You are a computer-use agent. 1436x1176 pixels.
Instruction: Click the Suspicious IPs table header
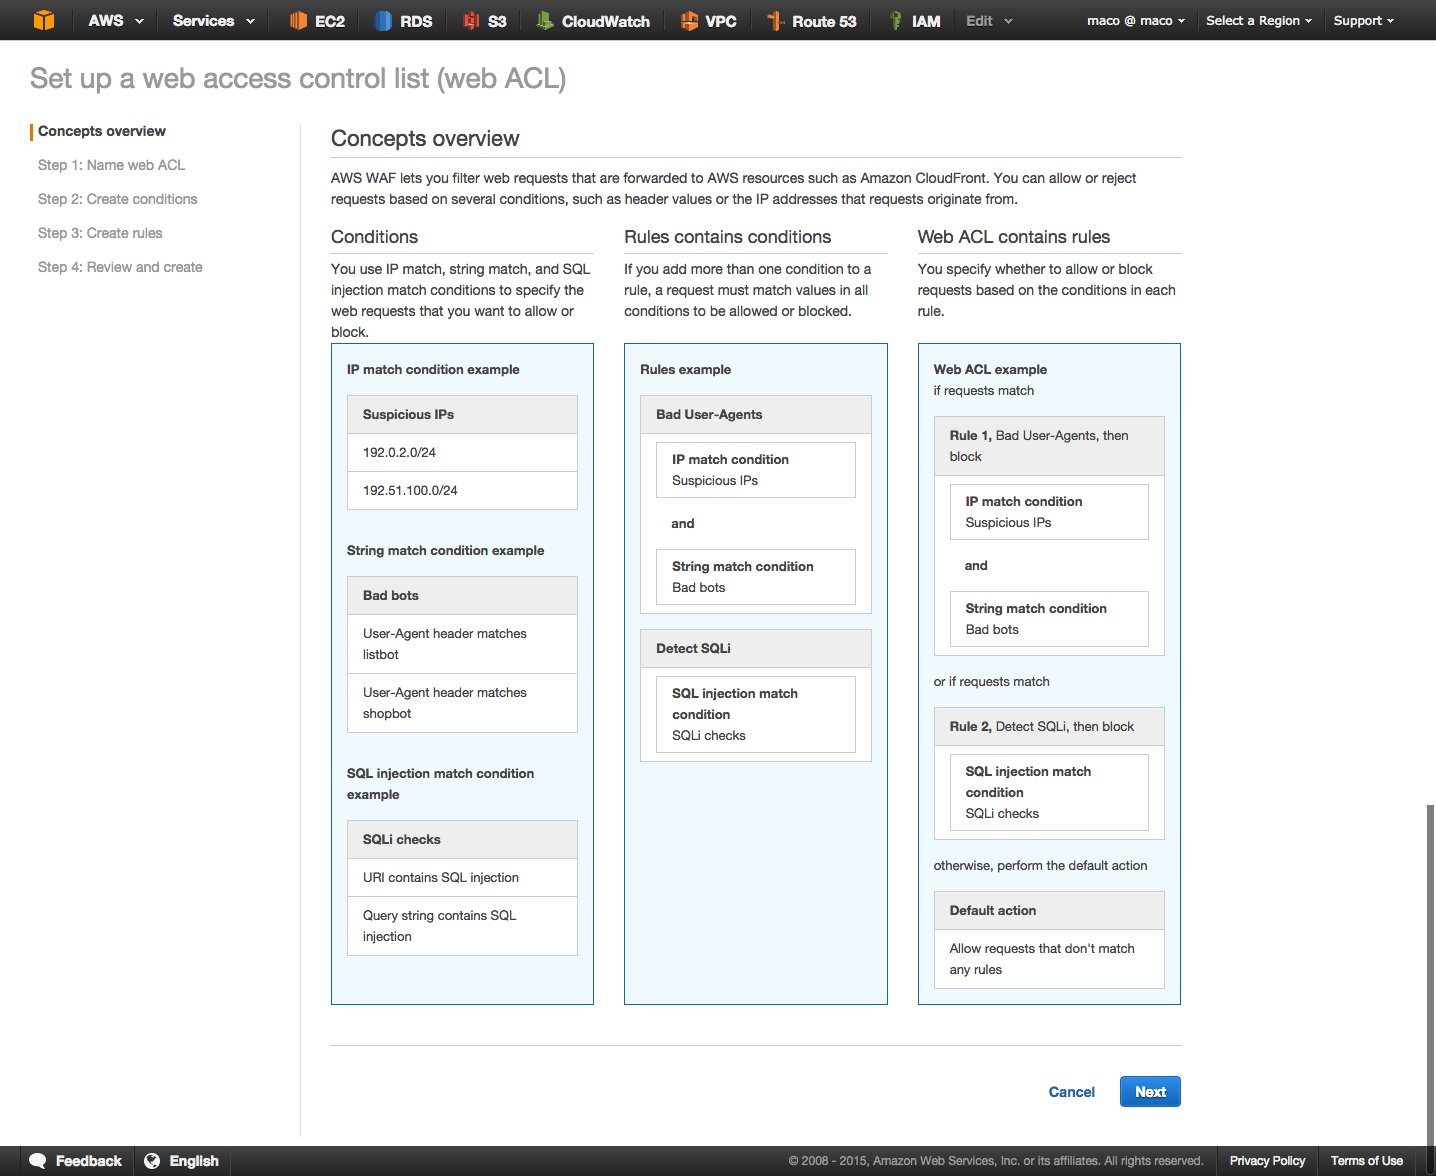click(x=462, y=415)
